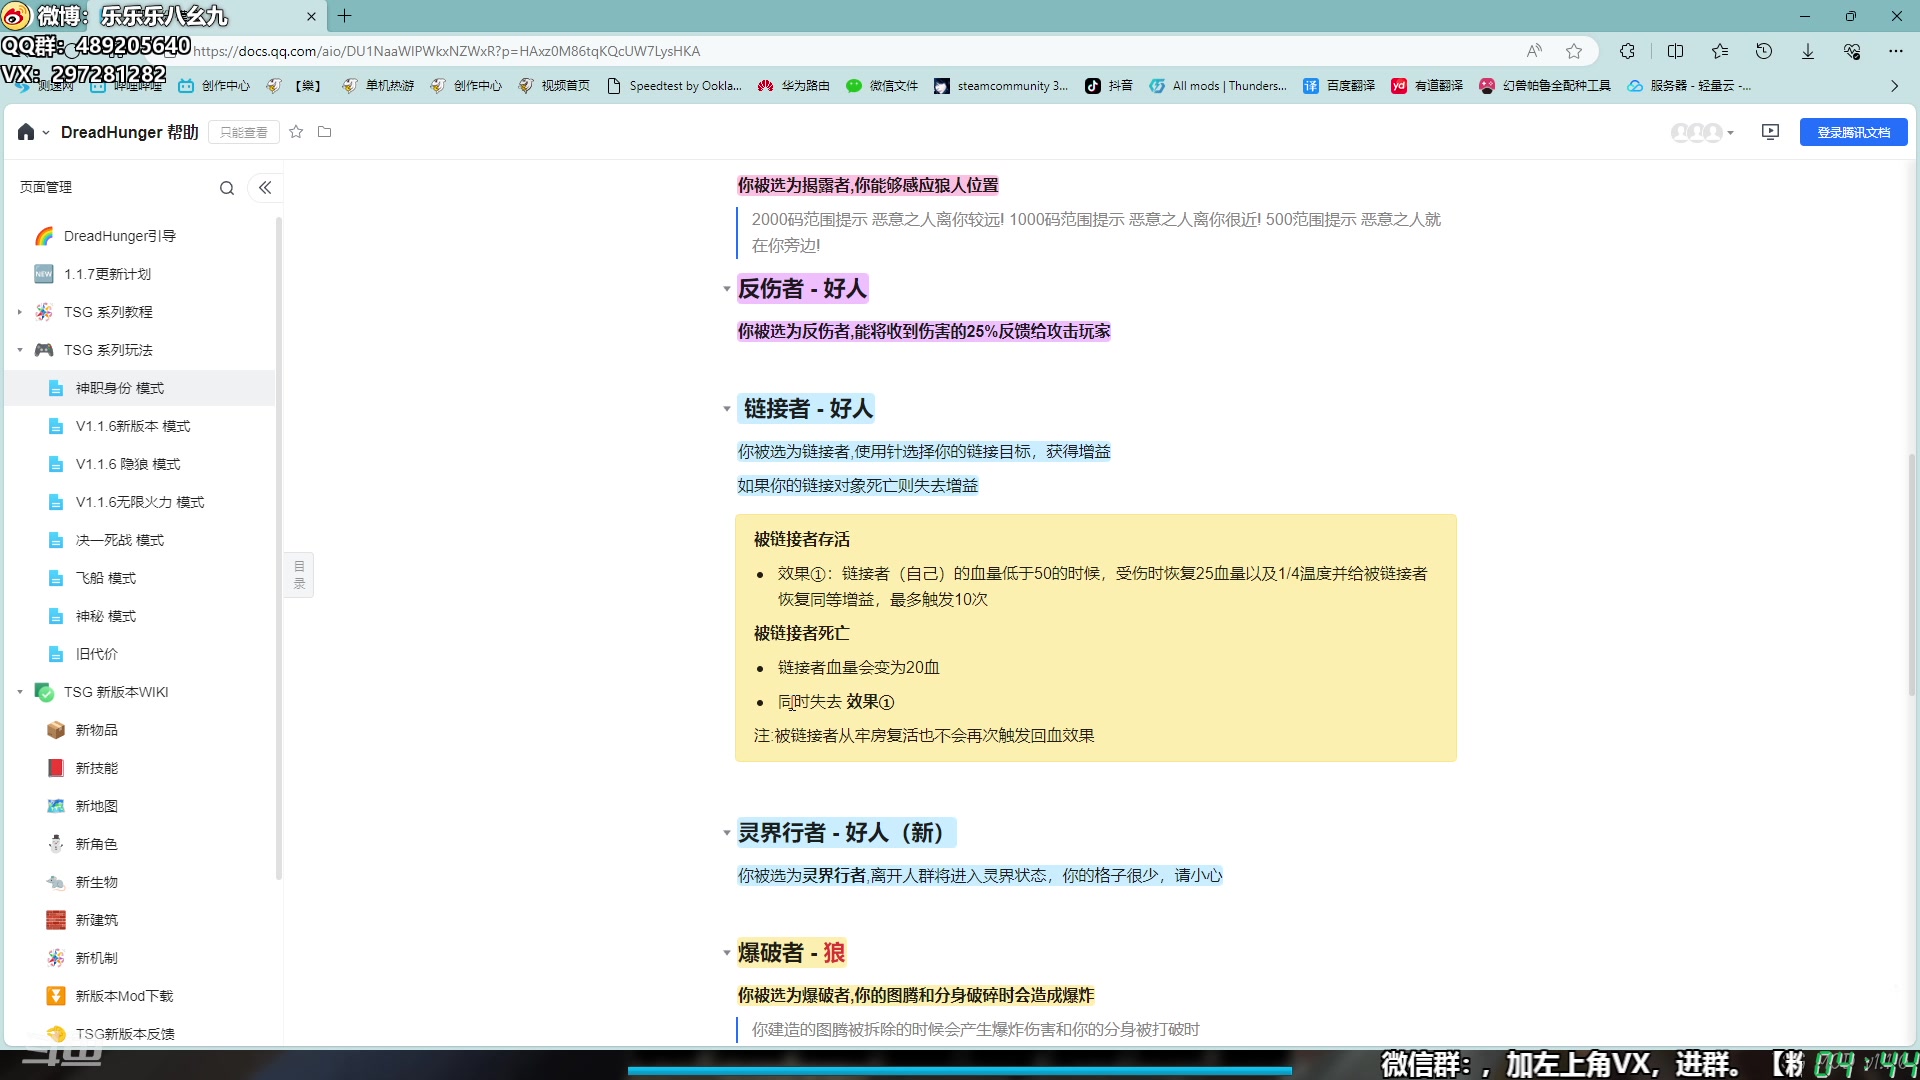This screenshot has height=1080, width=1920.
Task: Show more bookmarks with the chevron
Action: click(1894, 86)
